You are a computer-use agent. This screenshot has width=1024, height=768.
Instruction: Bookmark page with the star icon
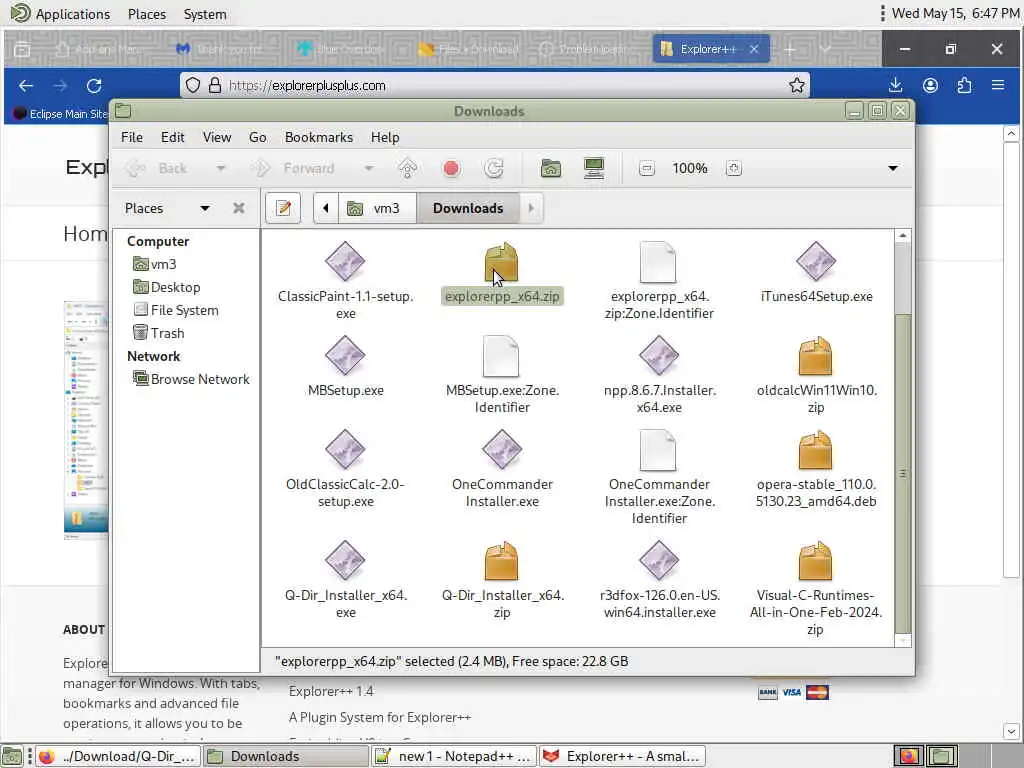[796, 86]
